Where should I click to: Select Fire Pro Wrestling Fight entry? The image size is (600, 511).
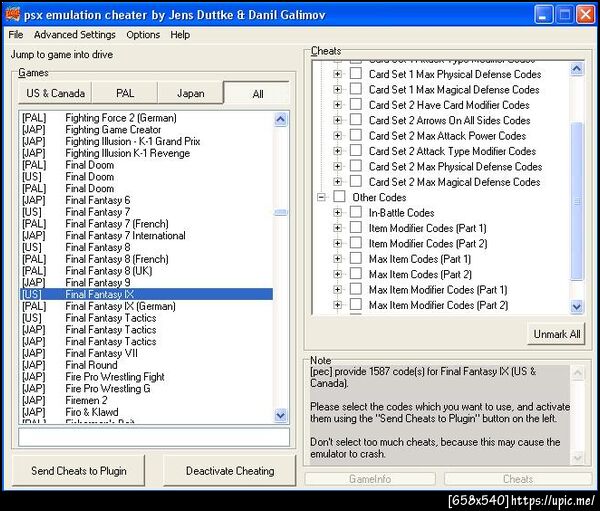[x=147, y=377]
